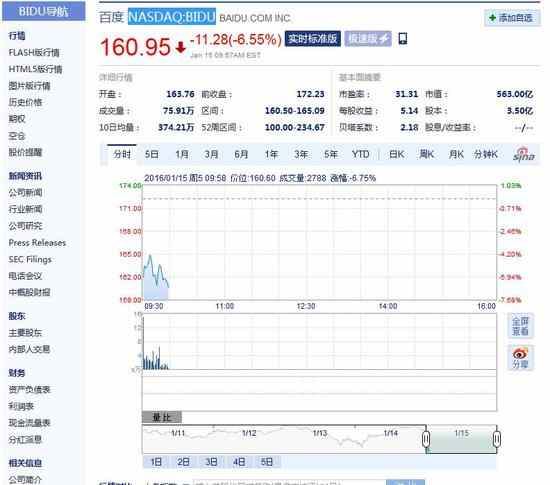Select the YTD chart range tab
The image size is (550, 485).
pyautogui.click(x=360, y=154)
